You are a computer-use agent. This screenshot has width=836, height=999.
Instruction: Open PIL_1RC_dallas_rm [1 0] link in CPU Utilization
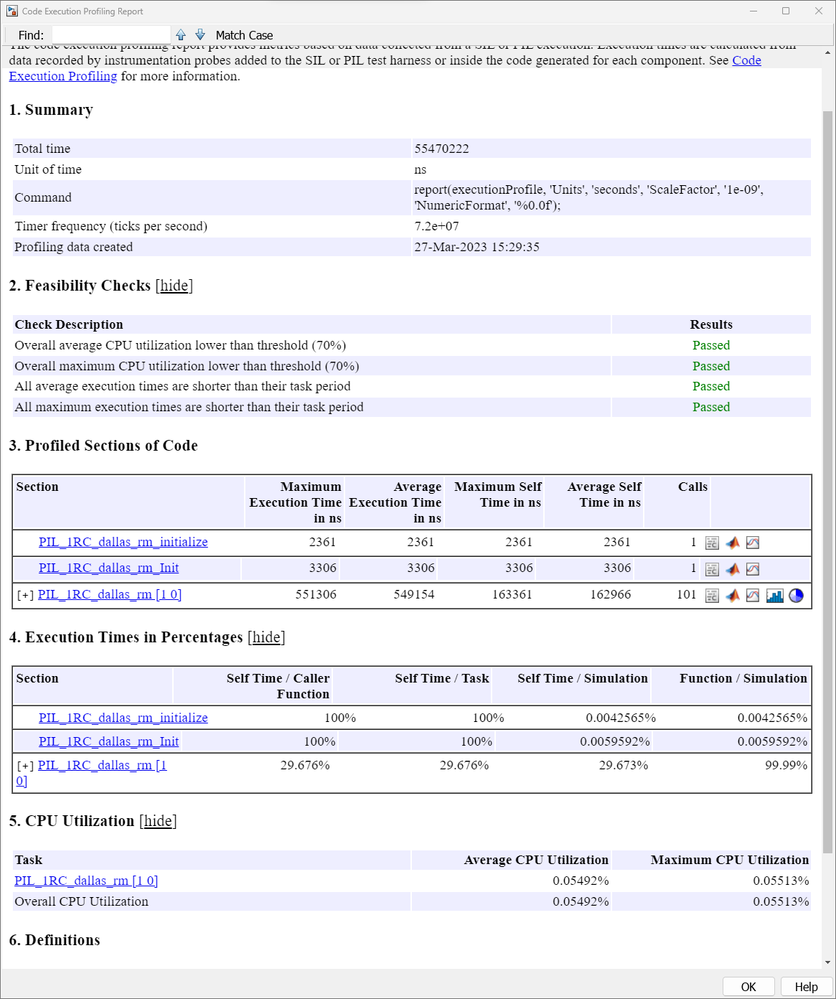86,880
